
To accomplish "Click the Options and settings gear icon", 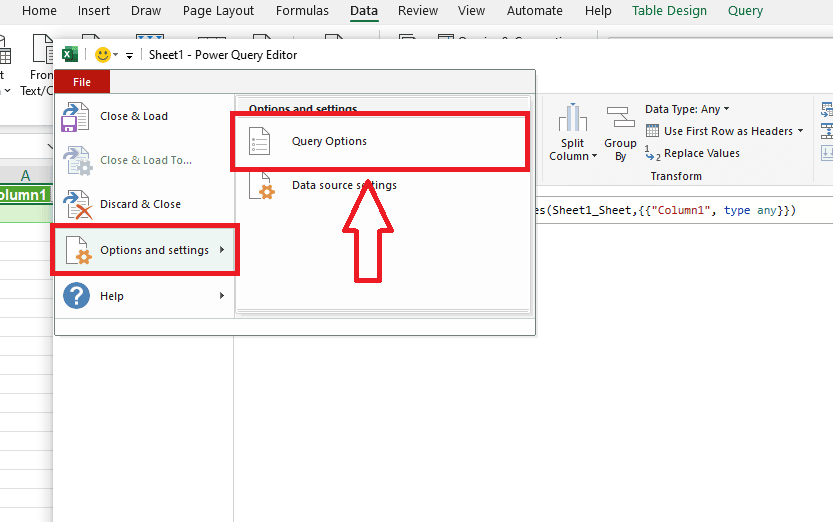I will click(79, 251).
